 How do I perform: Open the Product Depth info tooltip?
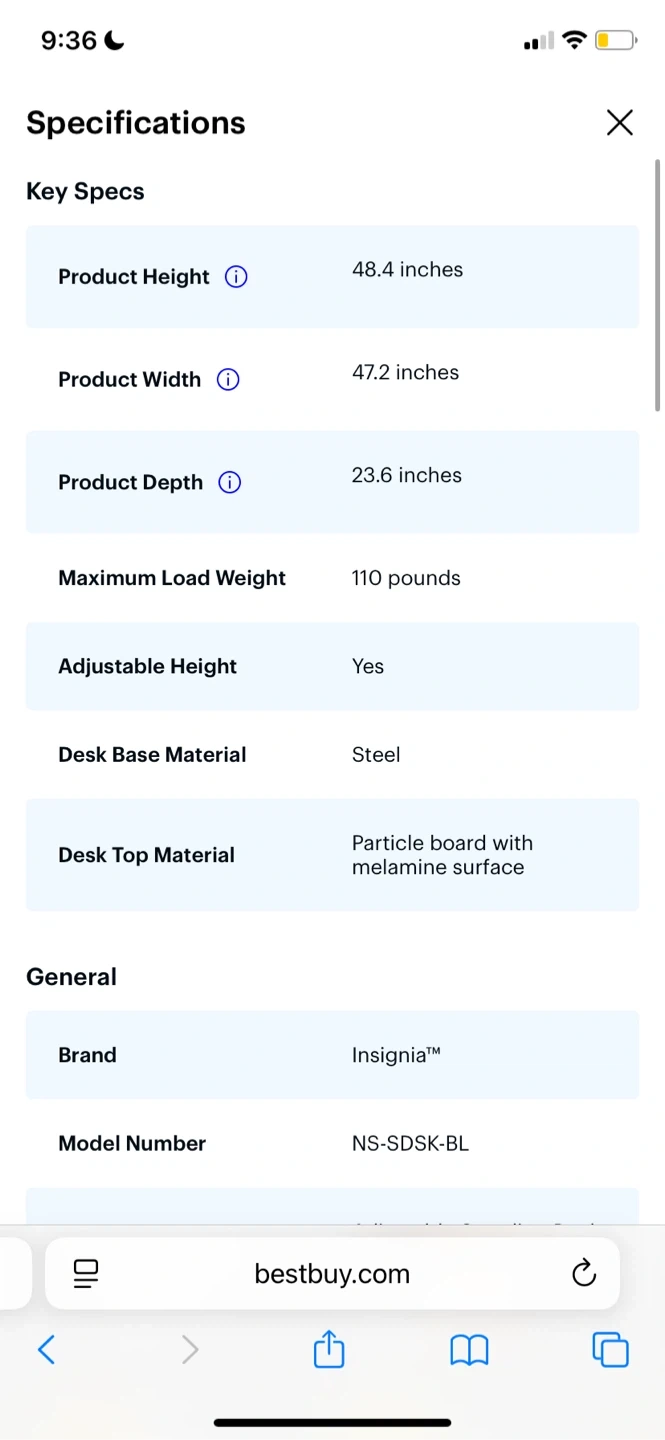pos(230,483)
